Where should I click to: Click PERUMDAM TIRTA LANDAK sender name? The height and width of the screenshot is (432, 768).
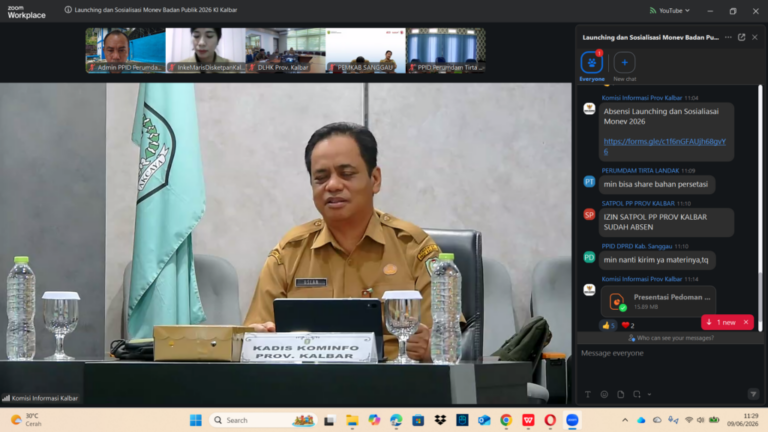pos(640,171)
